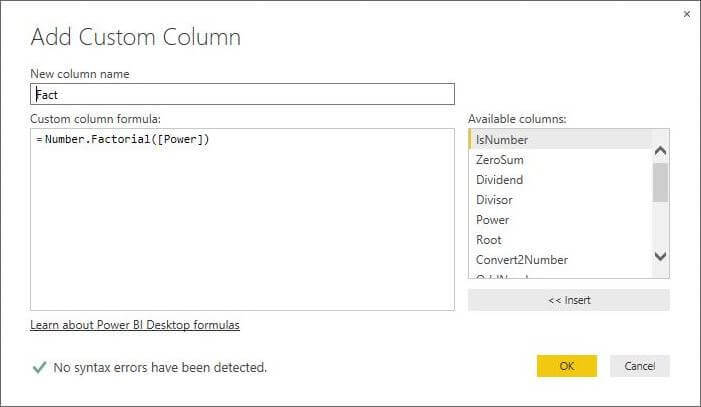Close the Add Custom Column dialog
This screenshot has width=701, height=407.
[686, 14]
